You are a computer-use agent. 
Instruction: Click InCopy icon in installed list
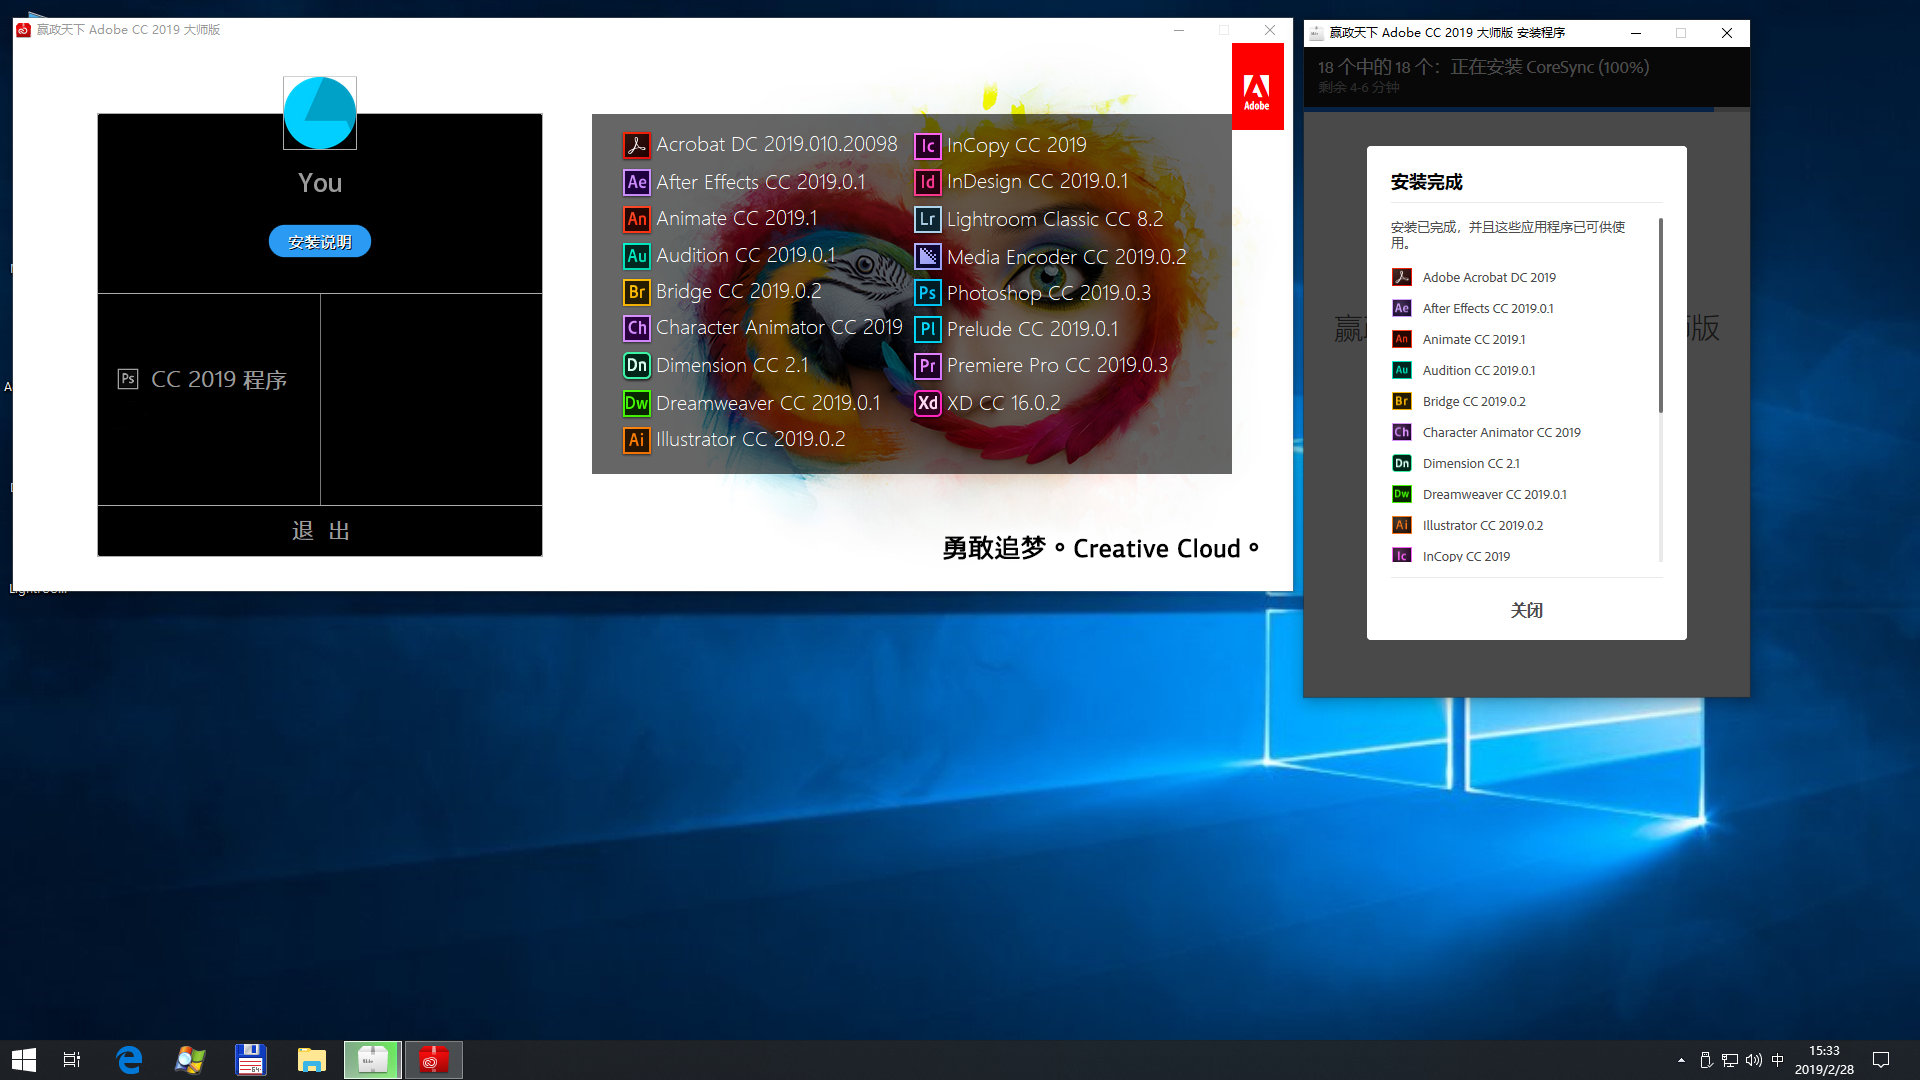pos(1402,556)
